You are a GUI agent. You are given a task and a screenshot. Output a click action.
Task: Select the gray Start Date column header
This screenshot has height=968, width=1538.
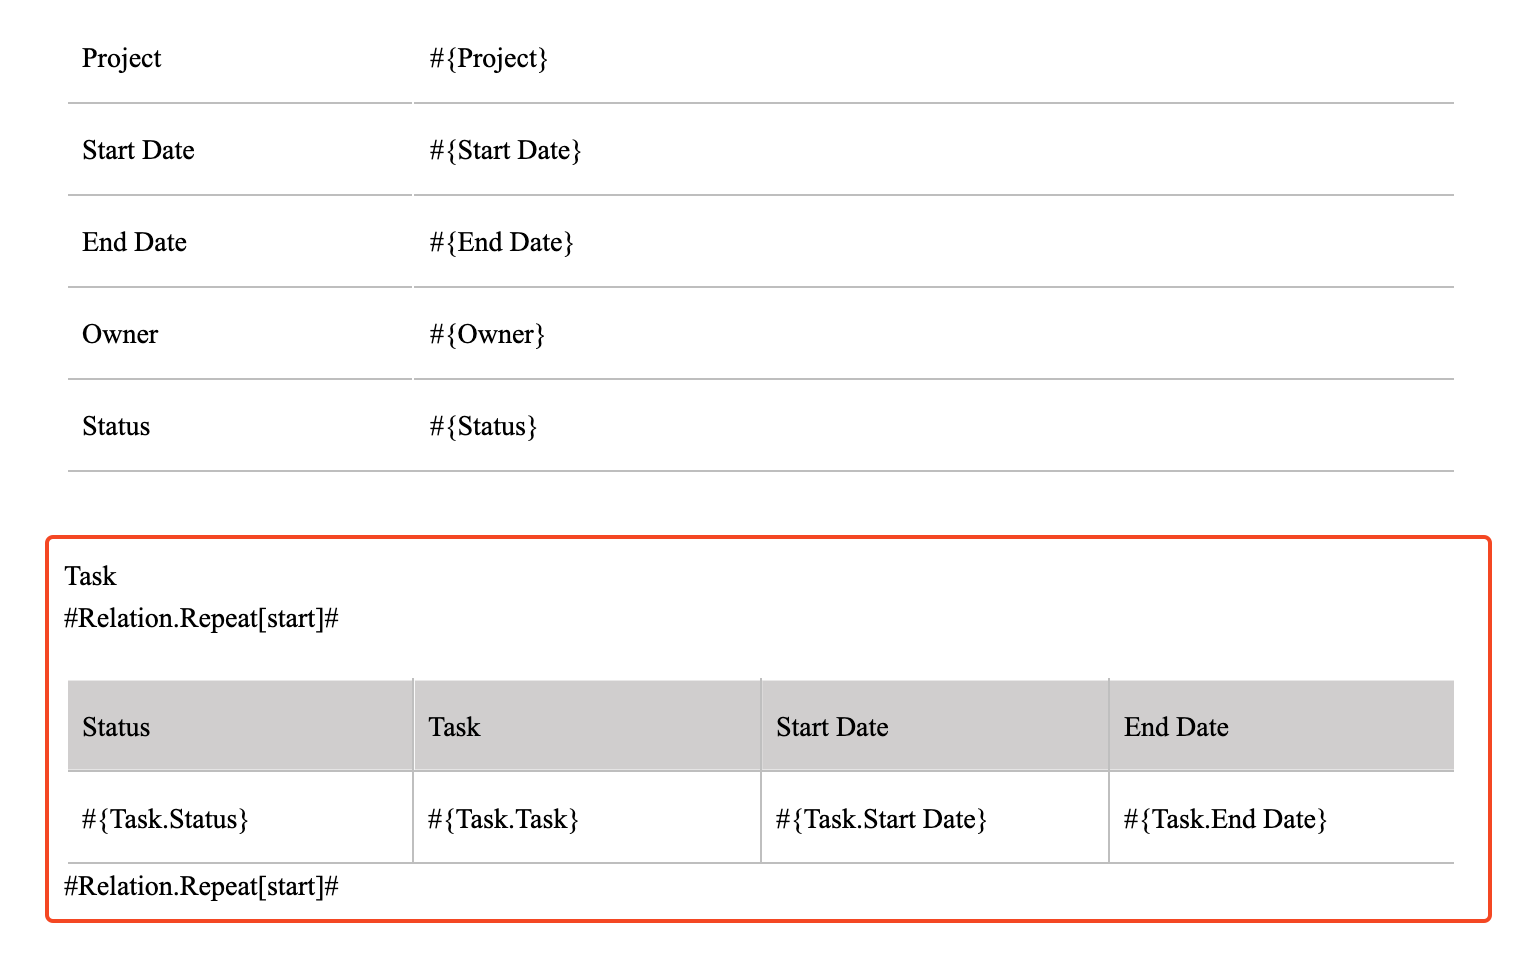tap(832, 727)
